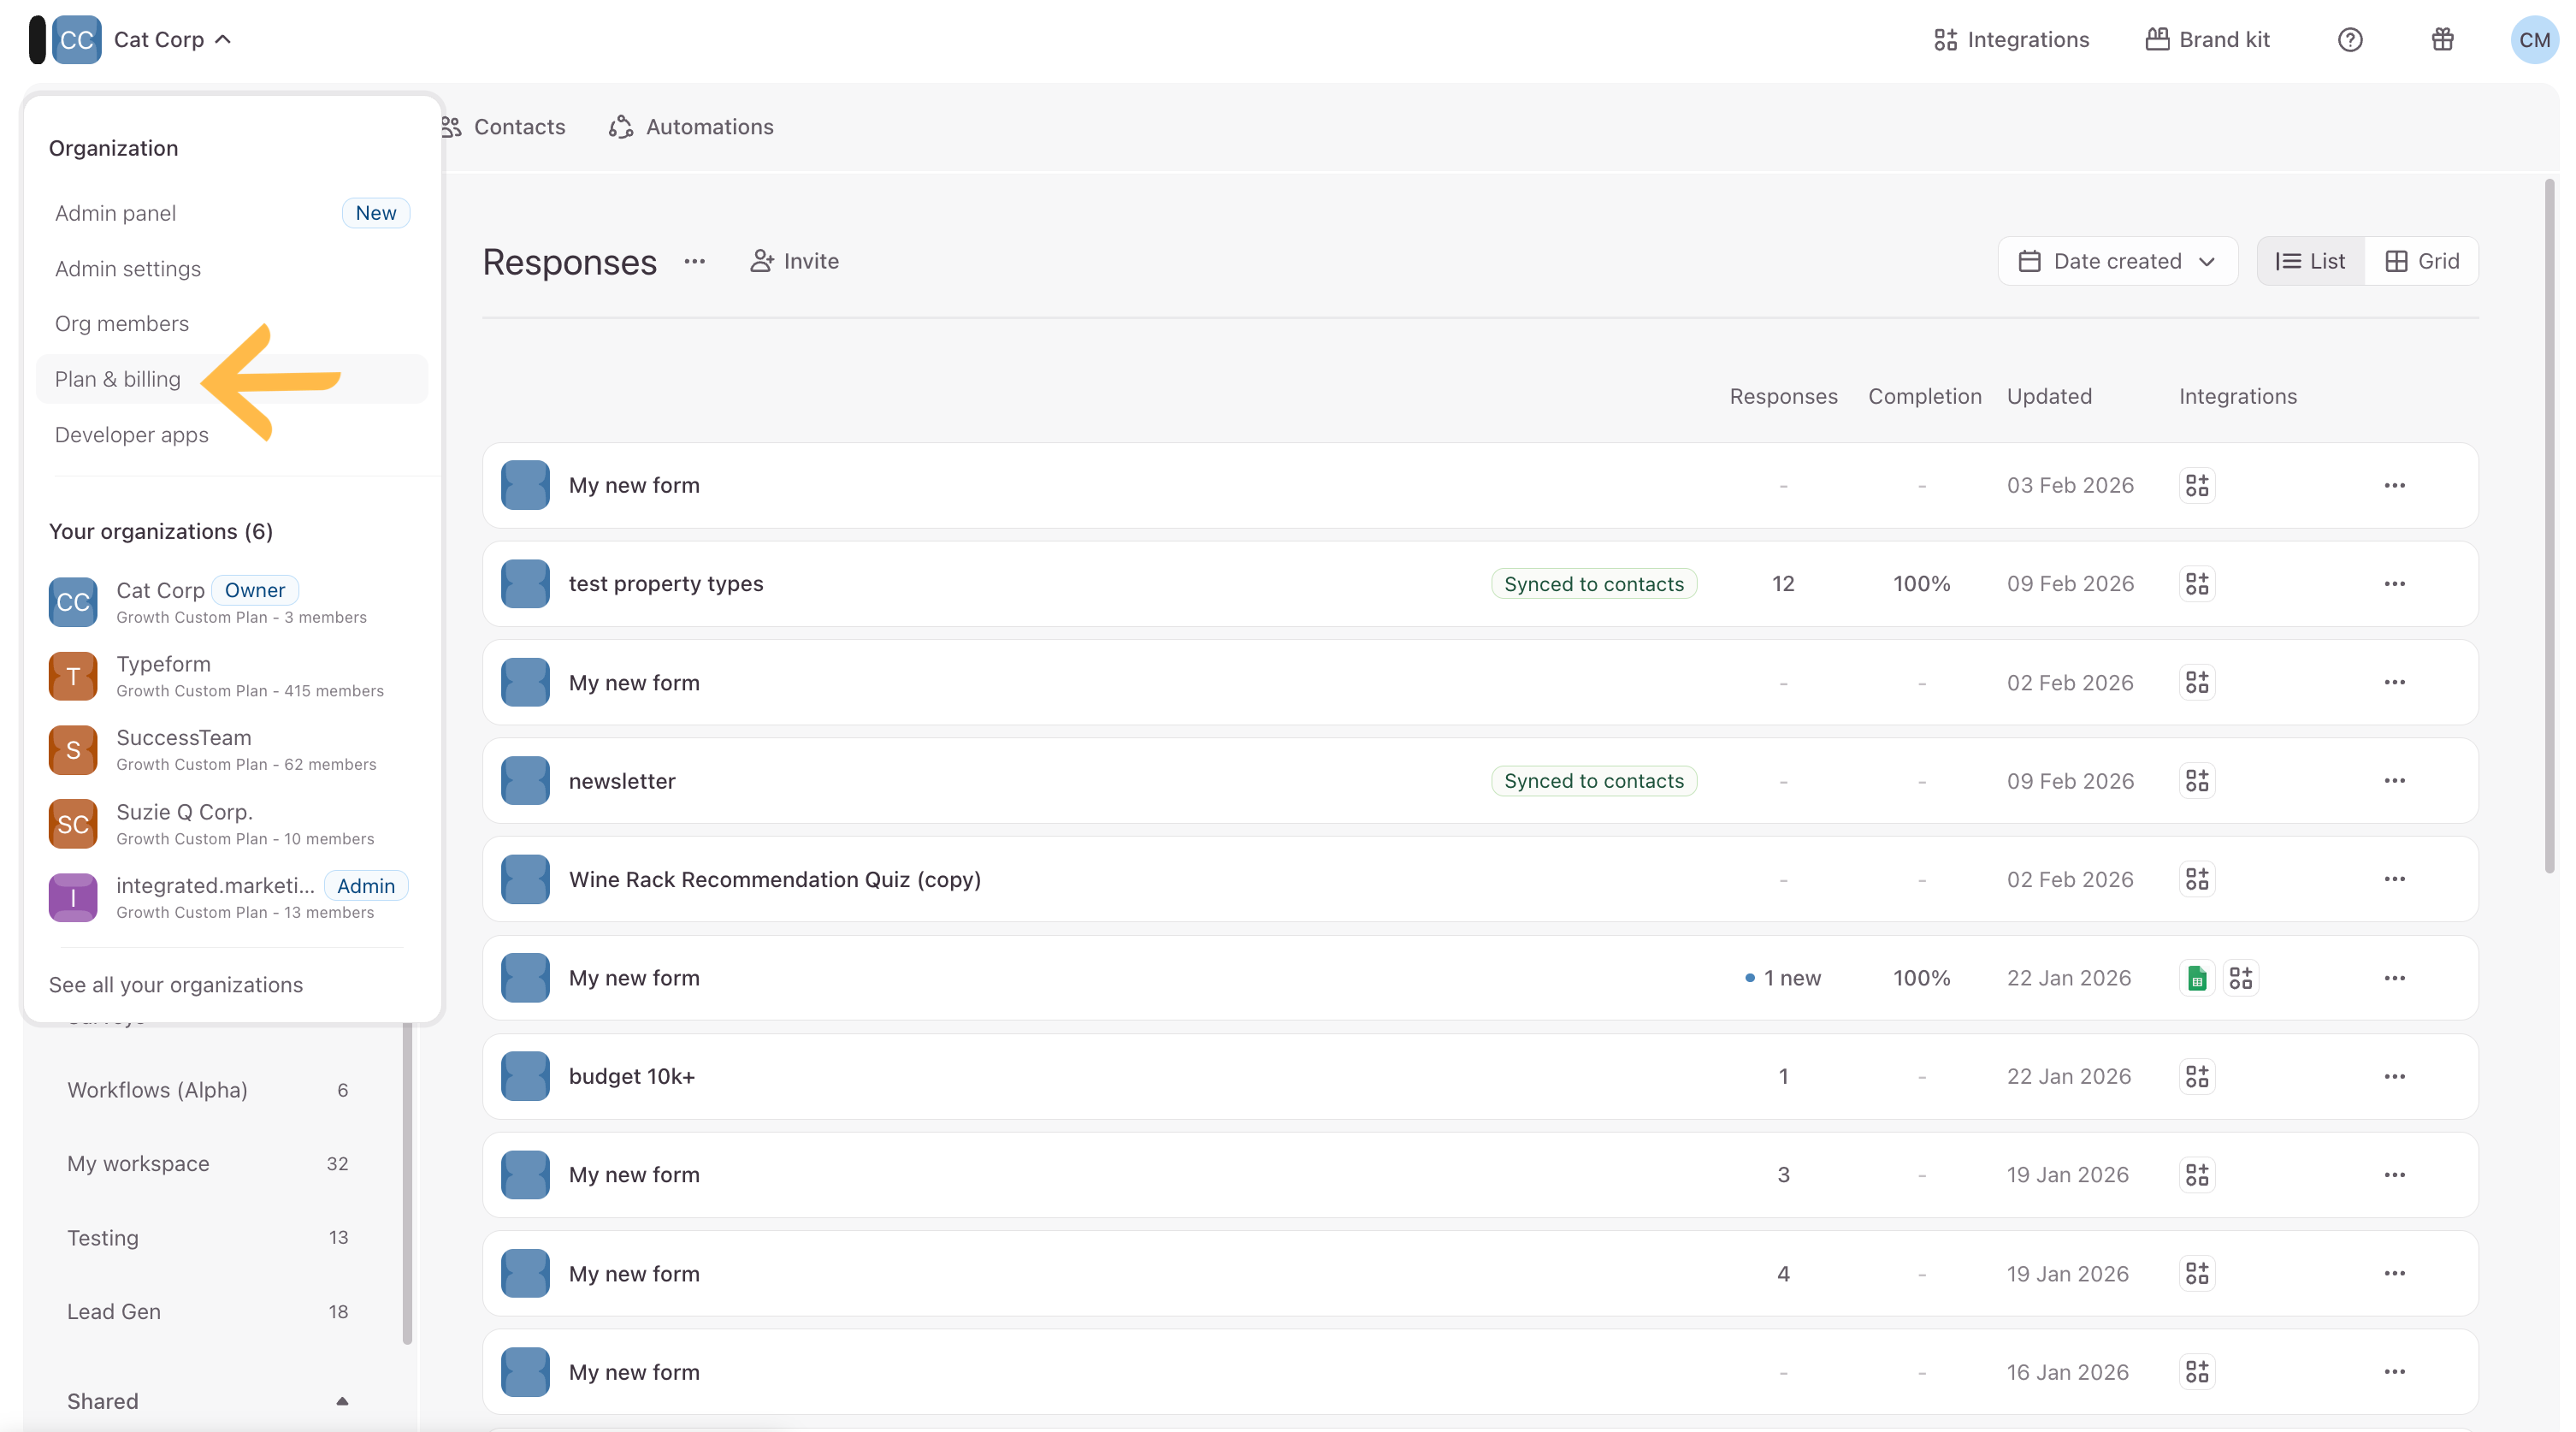Switch to Grid view
The height and width of the screenshot is (1432, 2576).
pyautogui.click(x=2421, y=262)
